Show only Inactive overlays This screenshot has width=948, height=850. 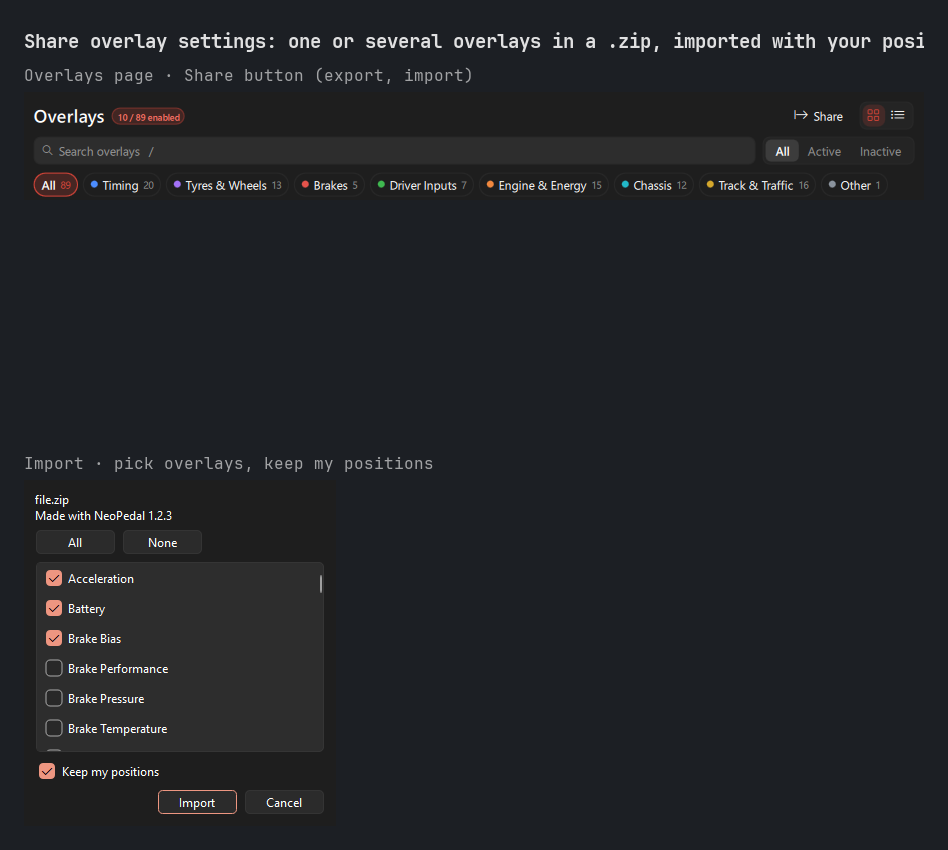click(x=880, y=151)
